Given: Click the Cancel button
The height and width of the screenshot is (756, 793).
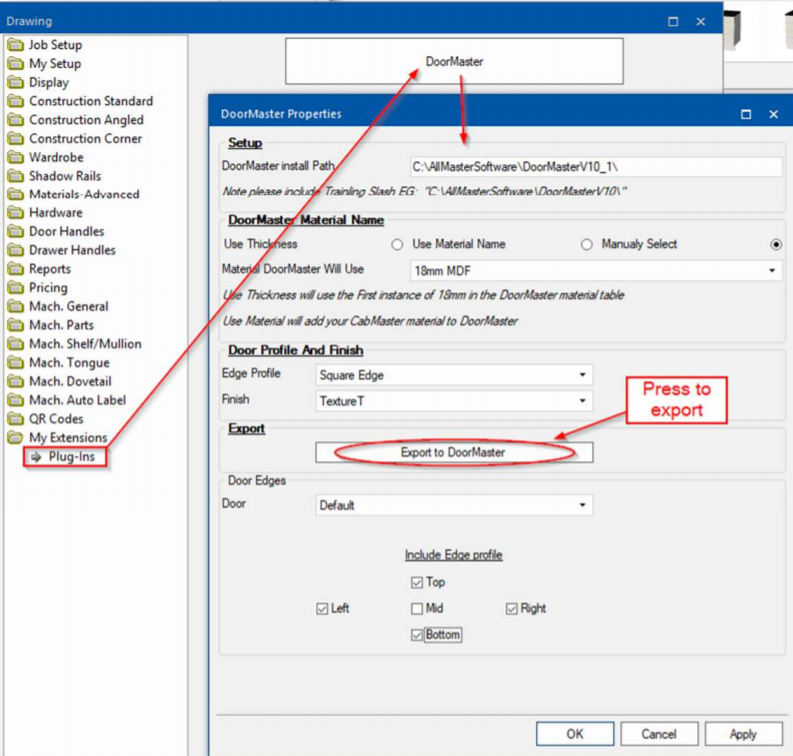Looking at the screenshot, I should [659, 734].
